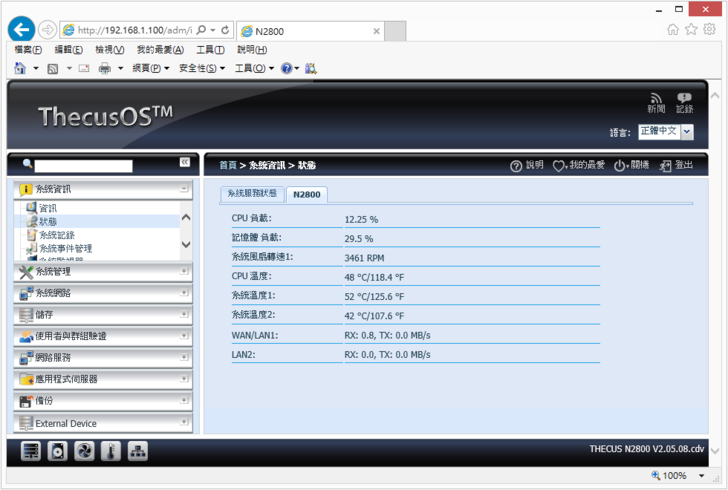Click the thermometer temperature icon
This screenshot has height=490, width=728.
click(x=111, y=451)
